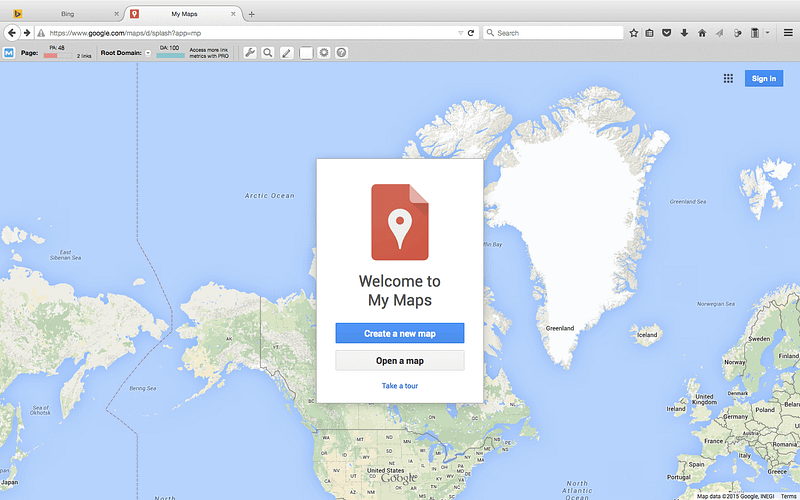The width and height of the screenshot is (800, 500).
Task: Click the Open a map button
Action: coord(400,361)
